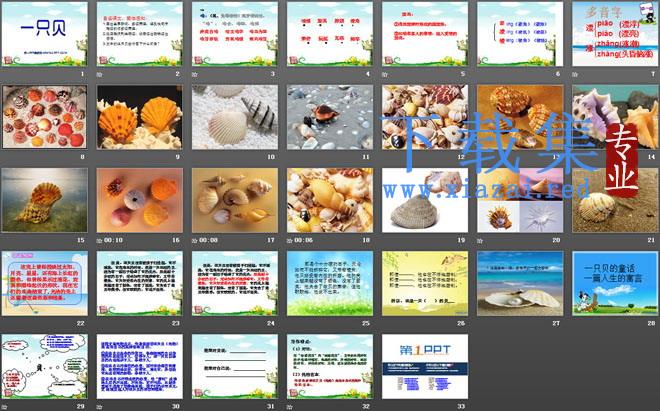Play transition star beside 00:10 timing
This screenshot has width=660, height=411.
pos(99,240)
